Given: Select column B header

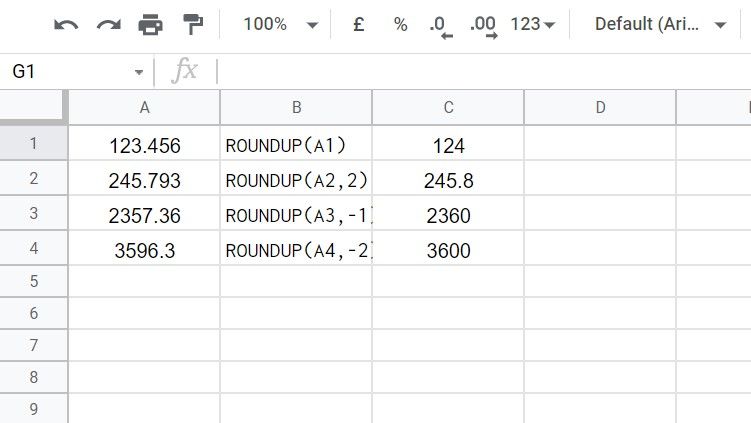Looking at the screenshot, I should (296, 108).
